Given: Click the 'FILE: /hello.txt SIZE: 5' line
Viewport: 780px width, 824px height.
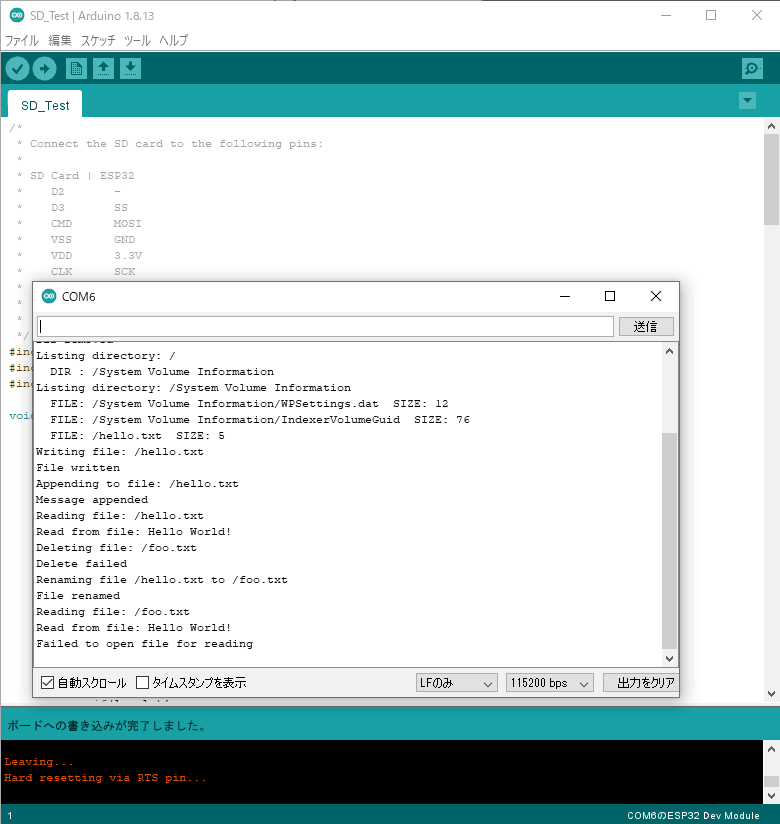Looking at the screenshot, I should 137,436.
